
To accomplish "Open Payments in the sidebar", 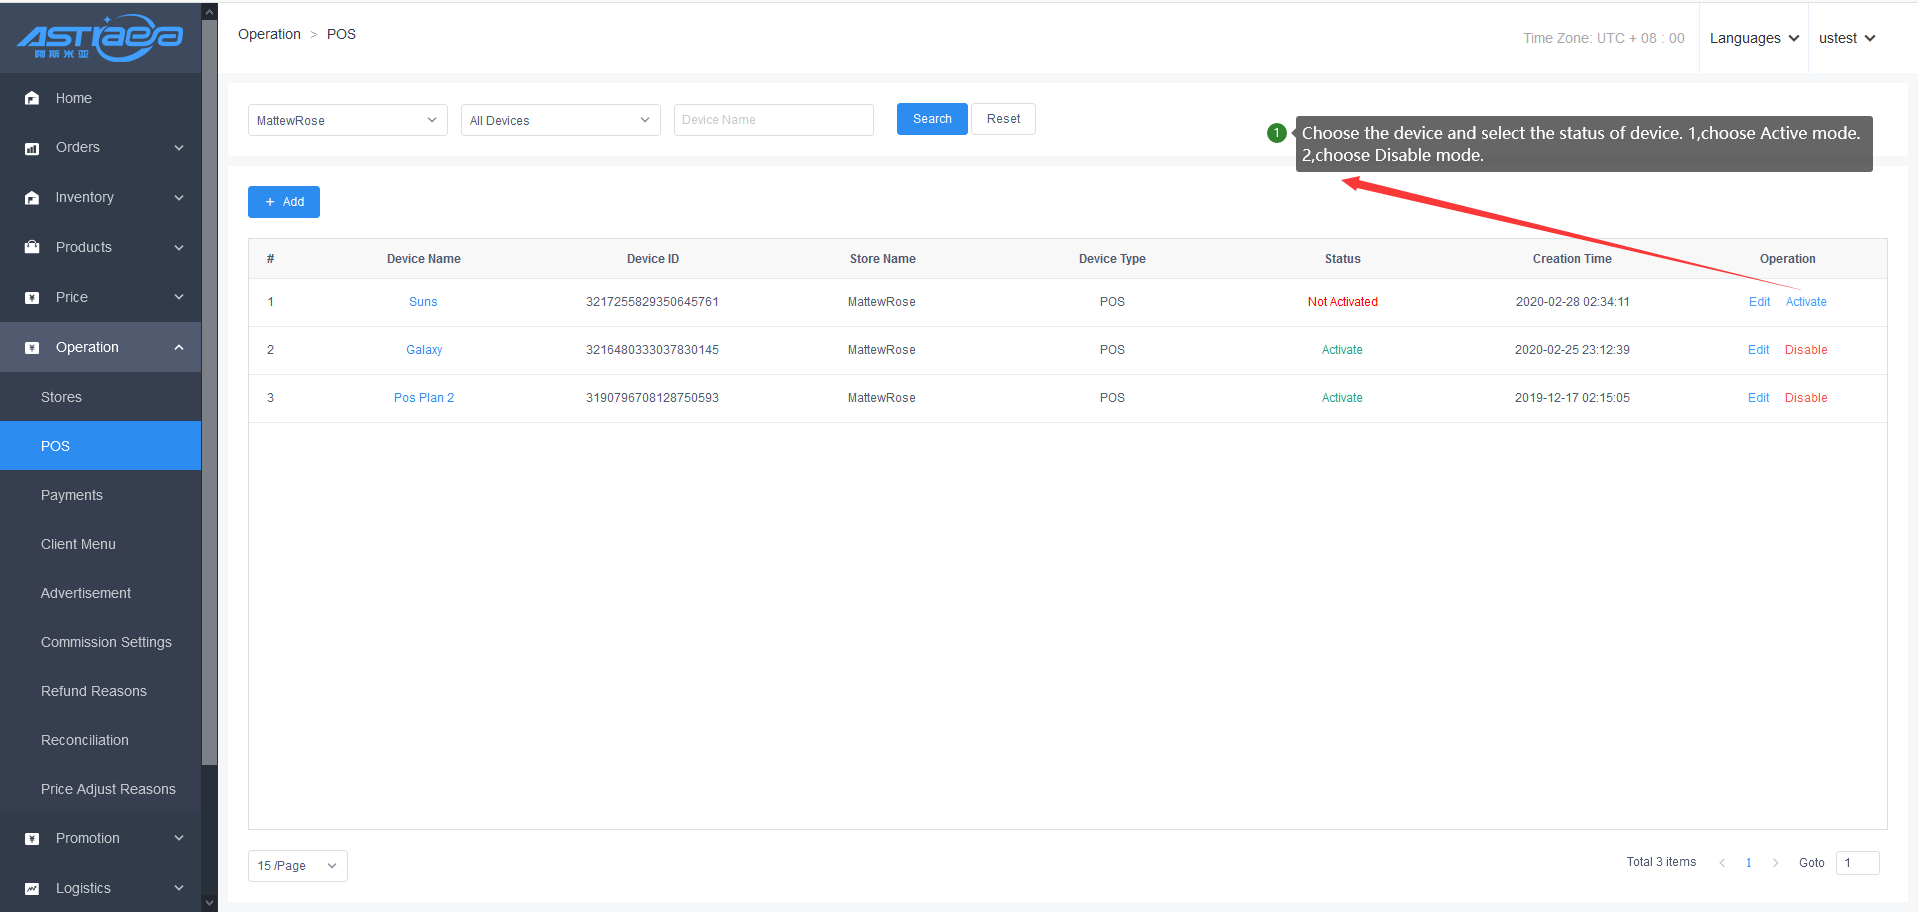I will 72,495.
